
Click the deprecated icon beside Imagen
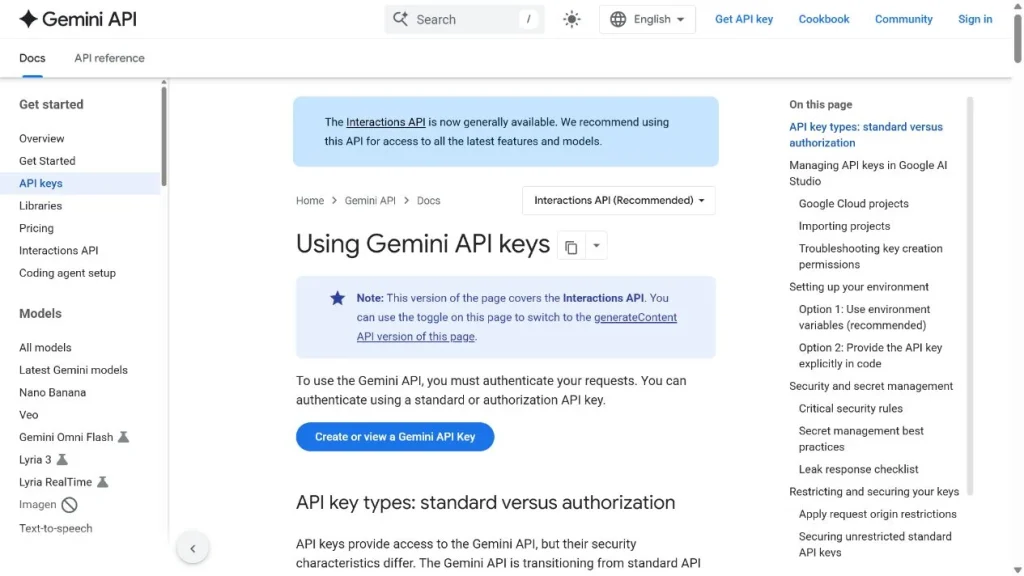coord(69,505)
